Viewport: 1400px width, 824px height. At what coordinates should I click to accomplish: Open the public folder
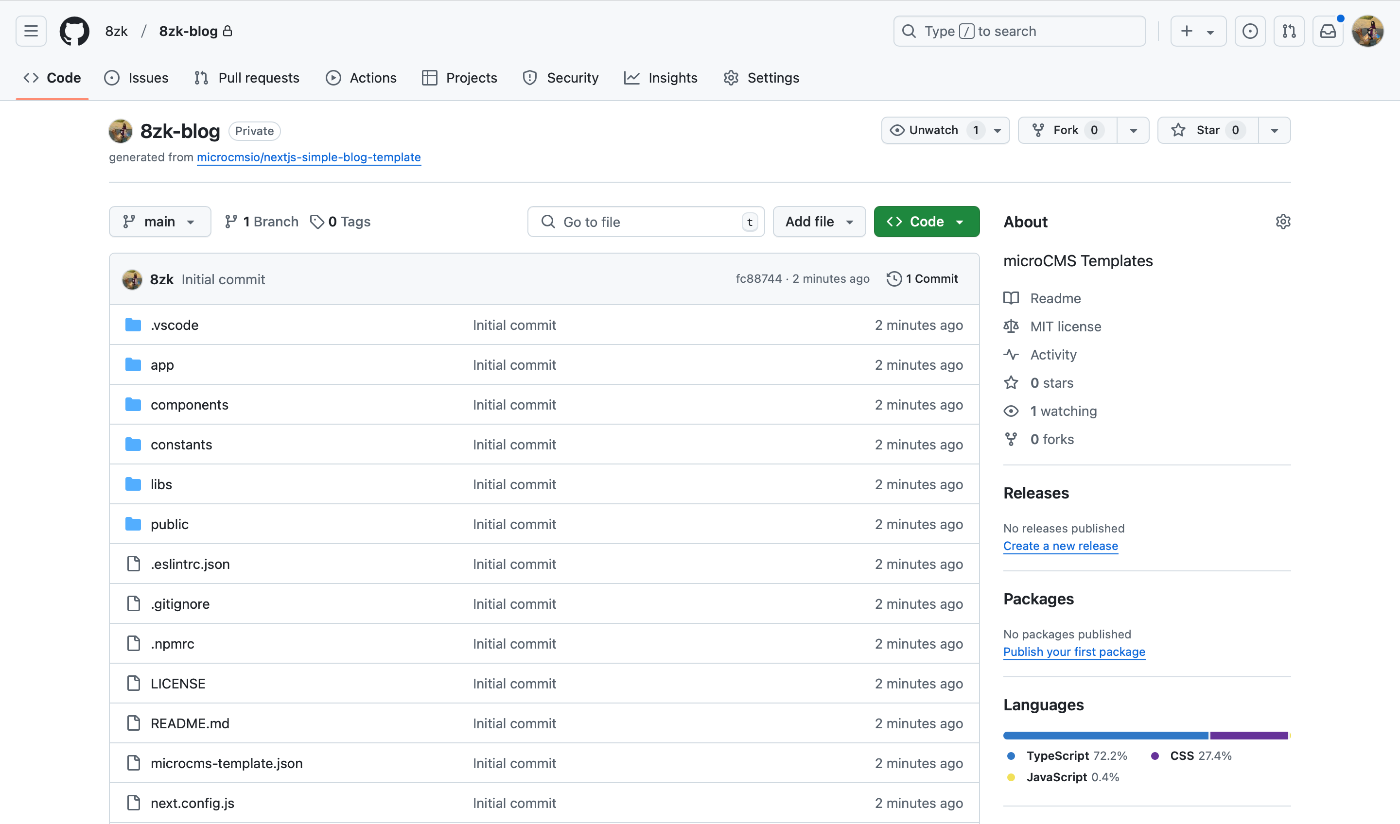pyautogui.click(x=170, y=525)
